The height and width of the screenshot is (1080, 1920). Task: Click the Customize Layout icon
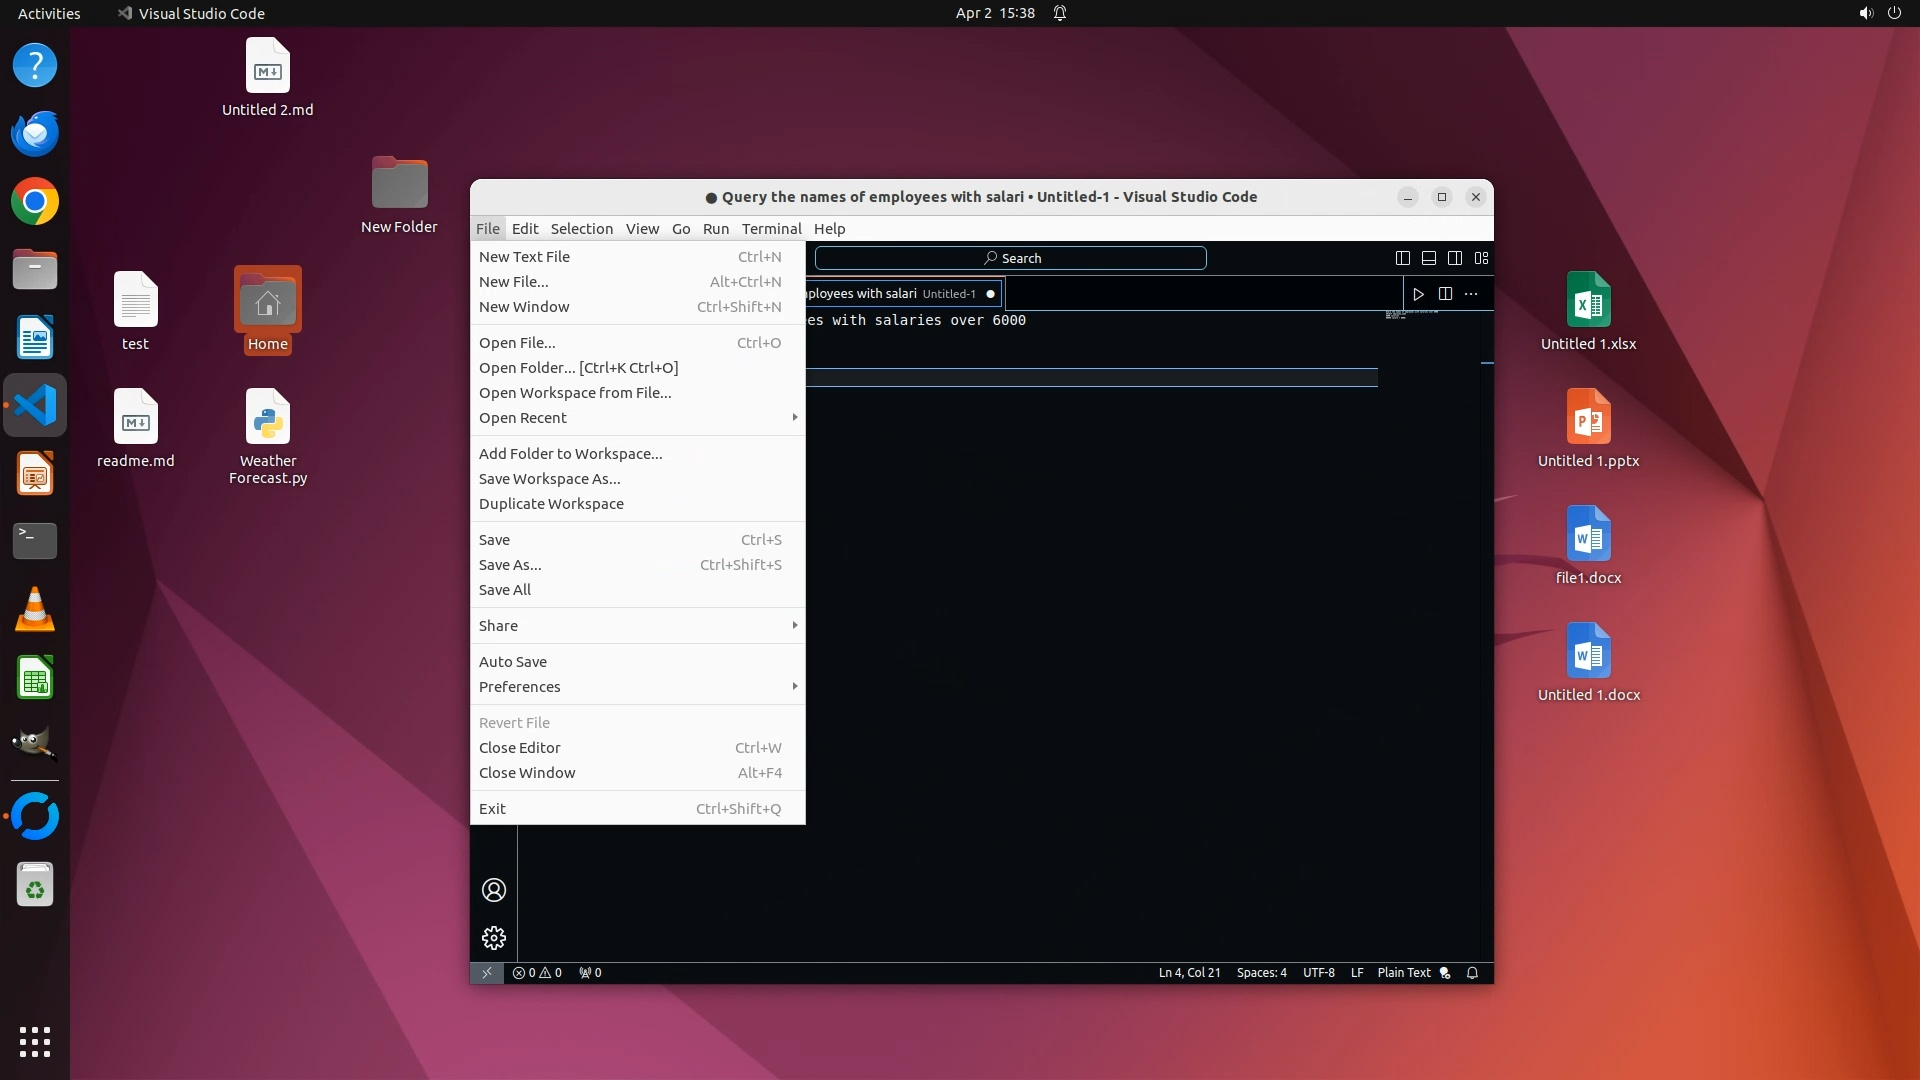point(1482,258)
